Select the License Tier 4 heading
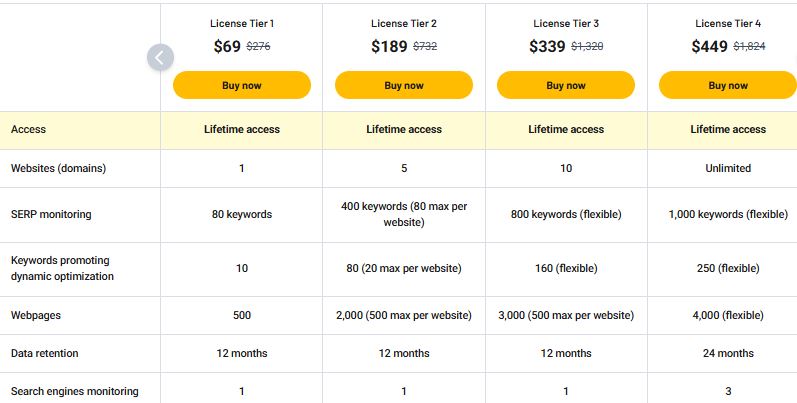This screenshot has width=797, height=403. click(728, 23)
